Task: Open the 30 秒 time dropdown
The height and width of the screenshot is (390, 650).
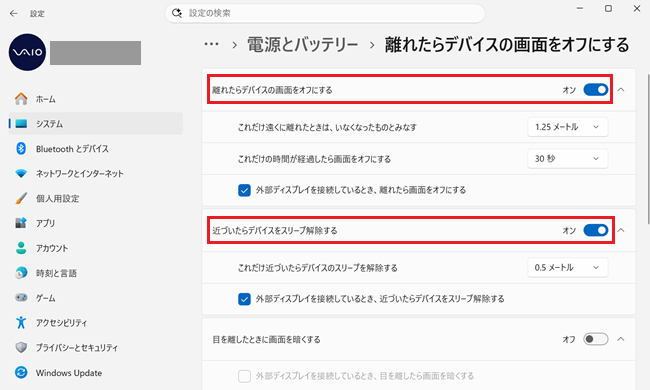Action: click(x=568, y=159)
